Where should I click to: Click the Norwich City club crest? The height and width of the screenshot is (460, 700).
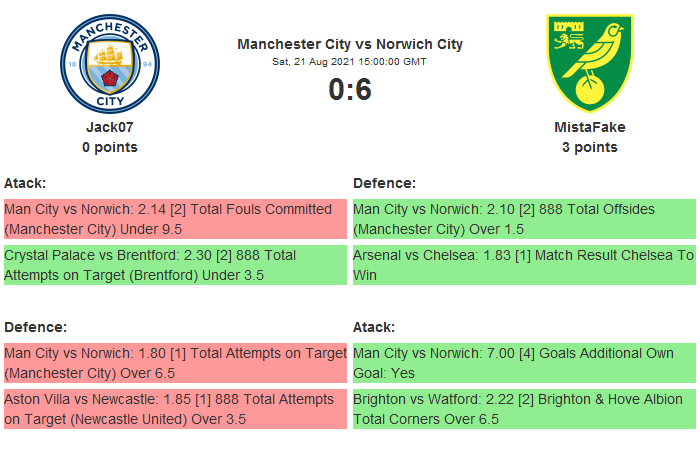click(x=589, y=62)
